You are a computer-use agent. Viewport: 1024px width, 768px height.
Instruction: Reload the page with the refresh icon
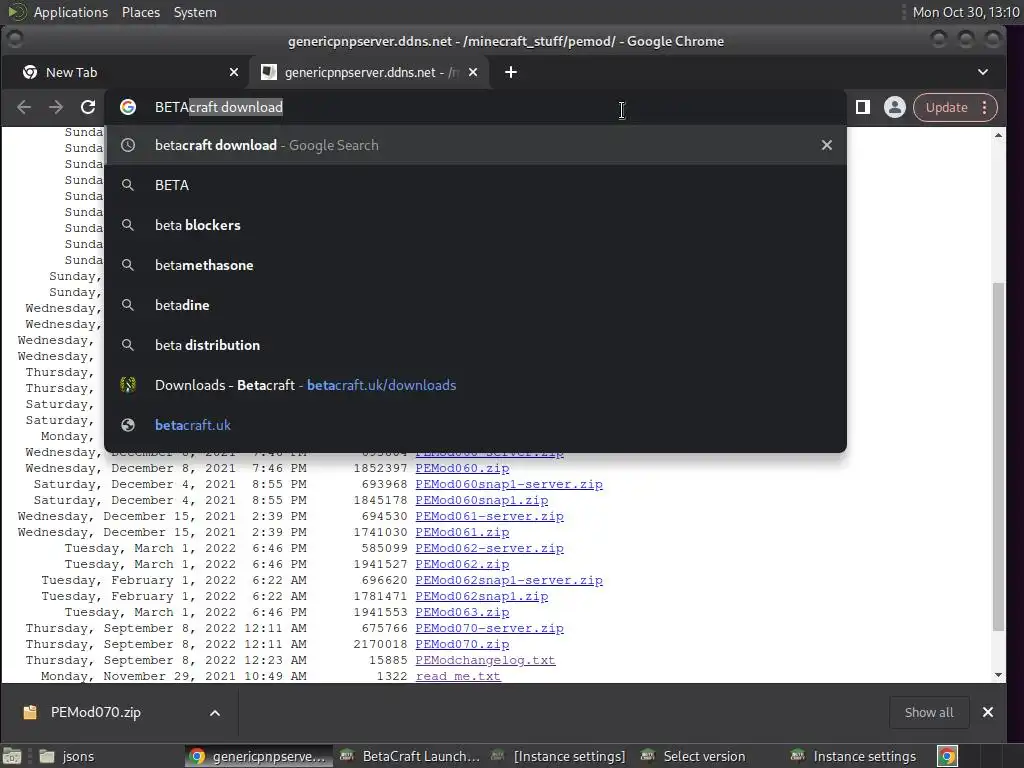pyautogui.click(x=88, y=107)
